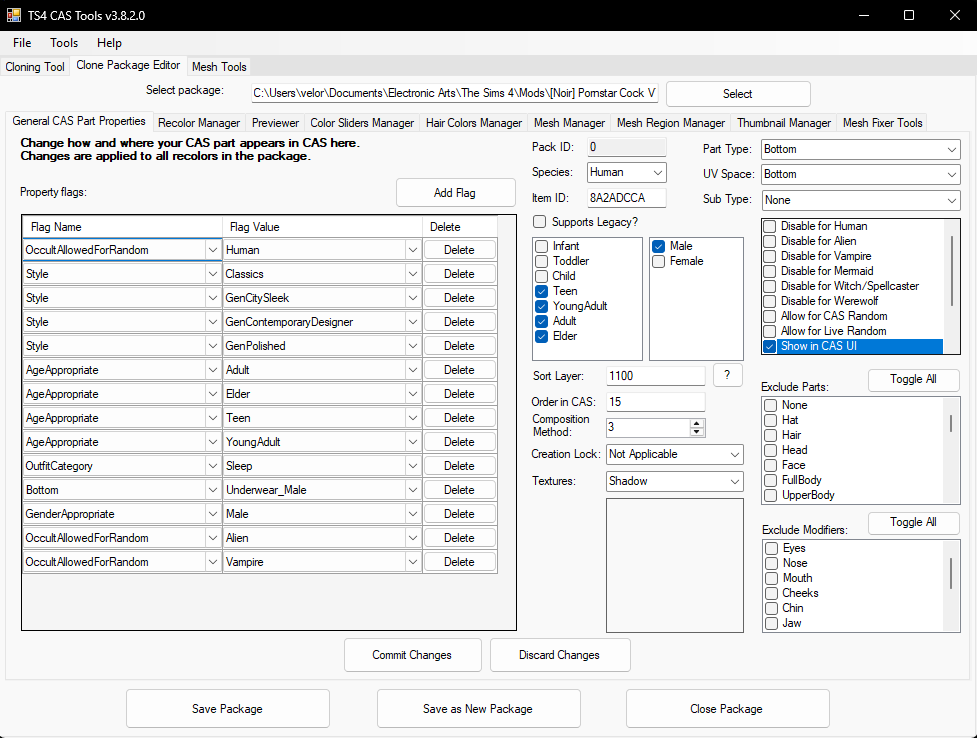The width and height of the screenshot is (977, 738).
Task: Toggle Allow for CAS Random option
Action: coord(770,316)
